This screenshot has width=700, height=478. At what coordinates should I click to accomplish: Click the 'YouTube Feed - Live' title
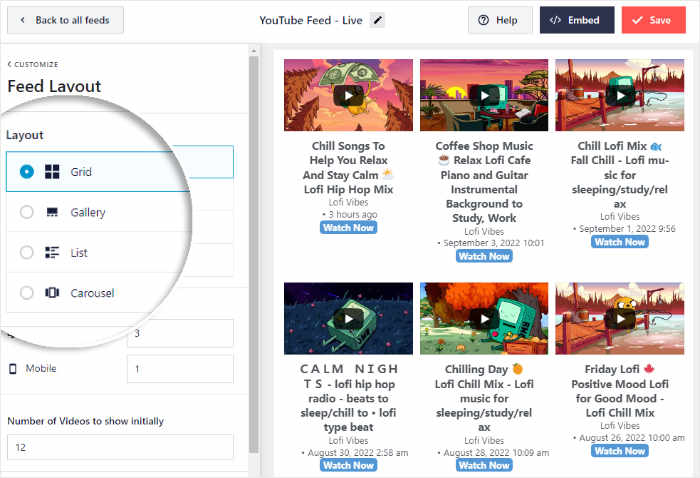pyautogui.click(x=311, y=21)
